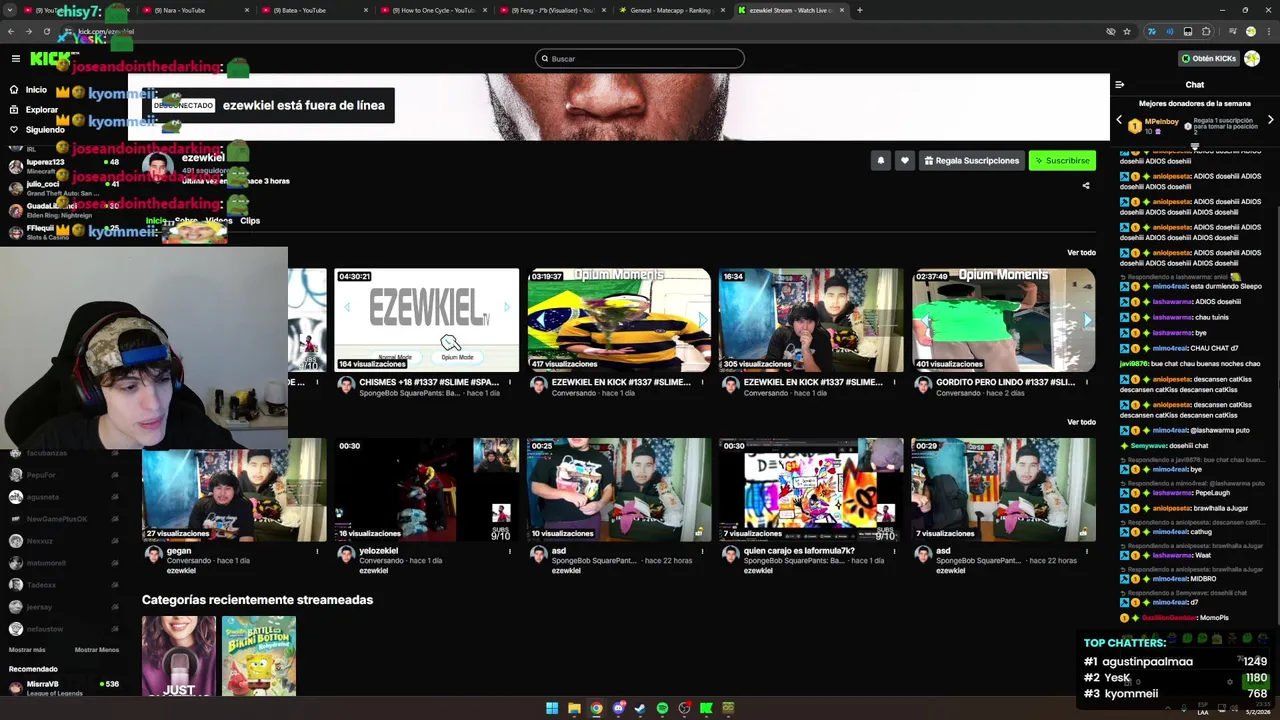
Task: Open options menu for the second asd clip
Action: pyautogui.click(x=1086, y=551)
